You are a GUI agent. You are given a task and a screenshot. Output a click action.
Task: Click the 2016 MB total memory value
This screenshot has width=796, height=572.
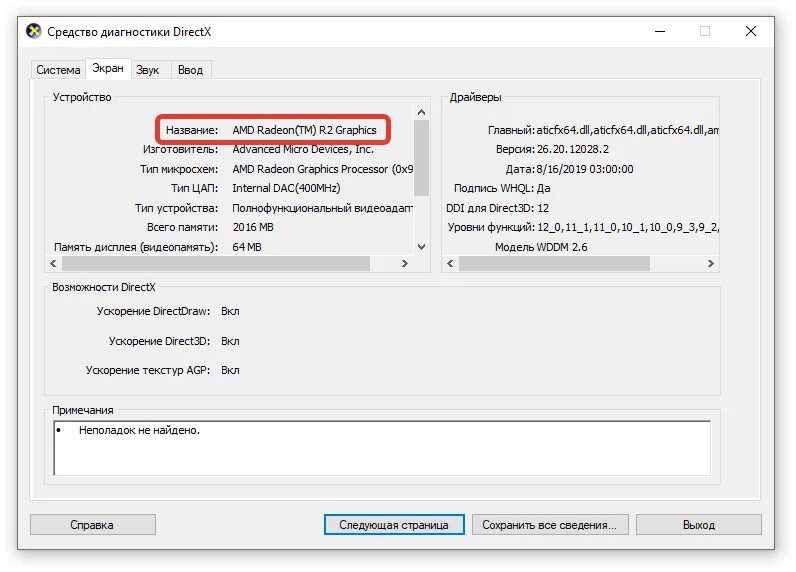[253, 227]
